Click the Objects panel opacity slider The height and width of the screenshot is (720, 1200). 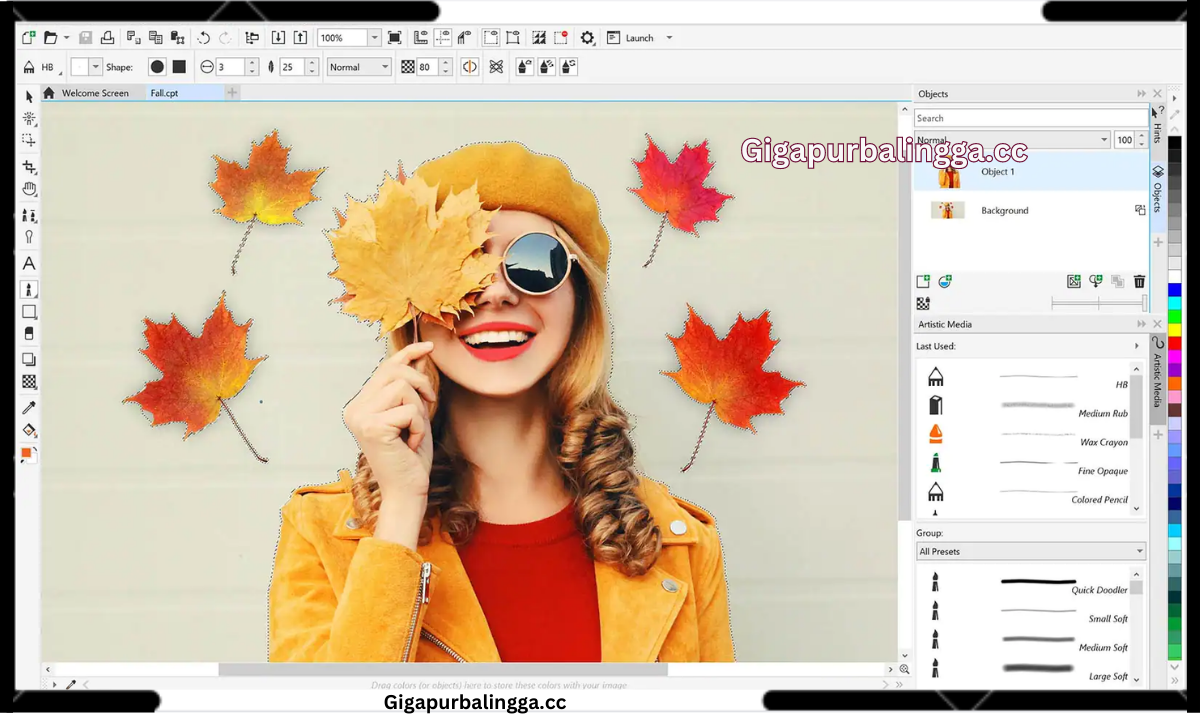[1098, 302]
